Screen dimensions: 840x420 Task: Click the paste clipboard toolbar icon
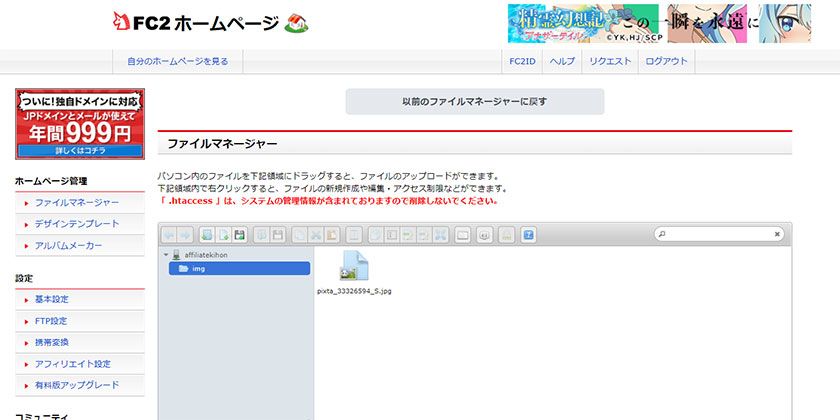332,235
